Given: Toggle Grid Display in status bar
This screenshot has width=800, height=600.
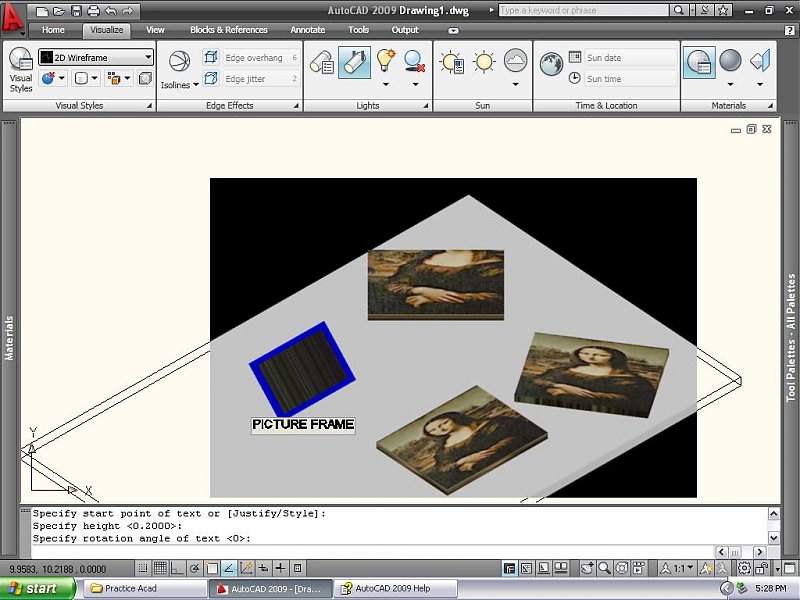Looking at the screenshot, I should [160, 568].
